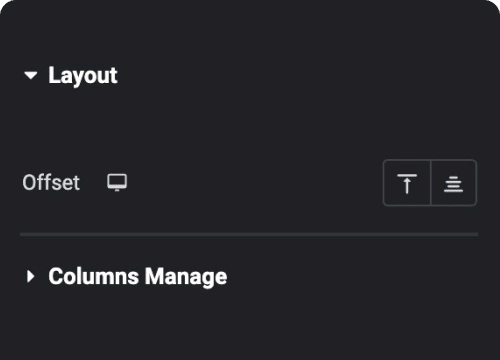
Task: Toggle device view beside Offset label
Action: tap(117, 182)
